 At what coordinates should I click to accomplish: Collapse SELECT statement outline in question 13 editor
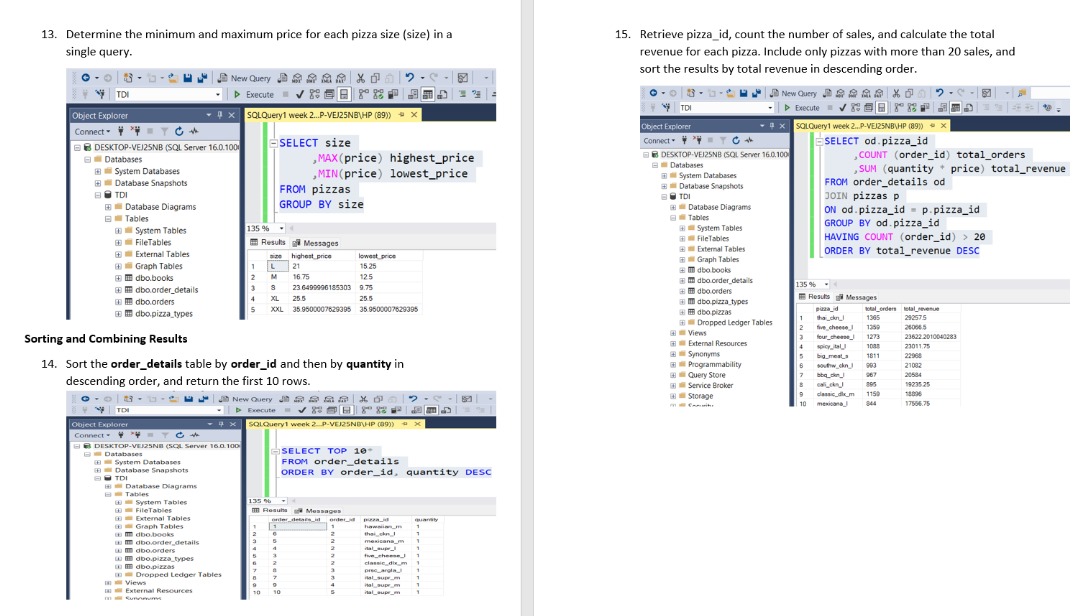tap(273, 143)
